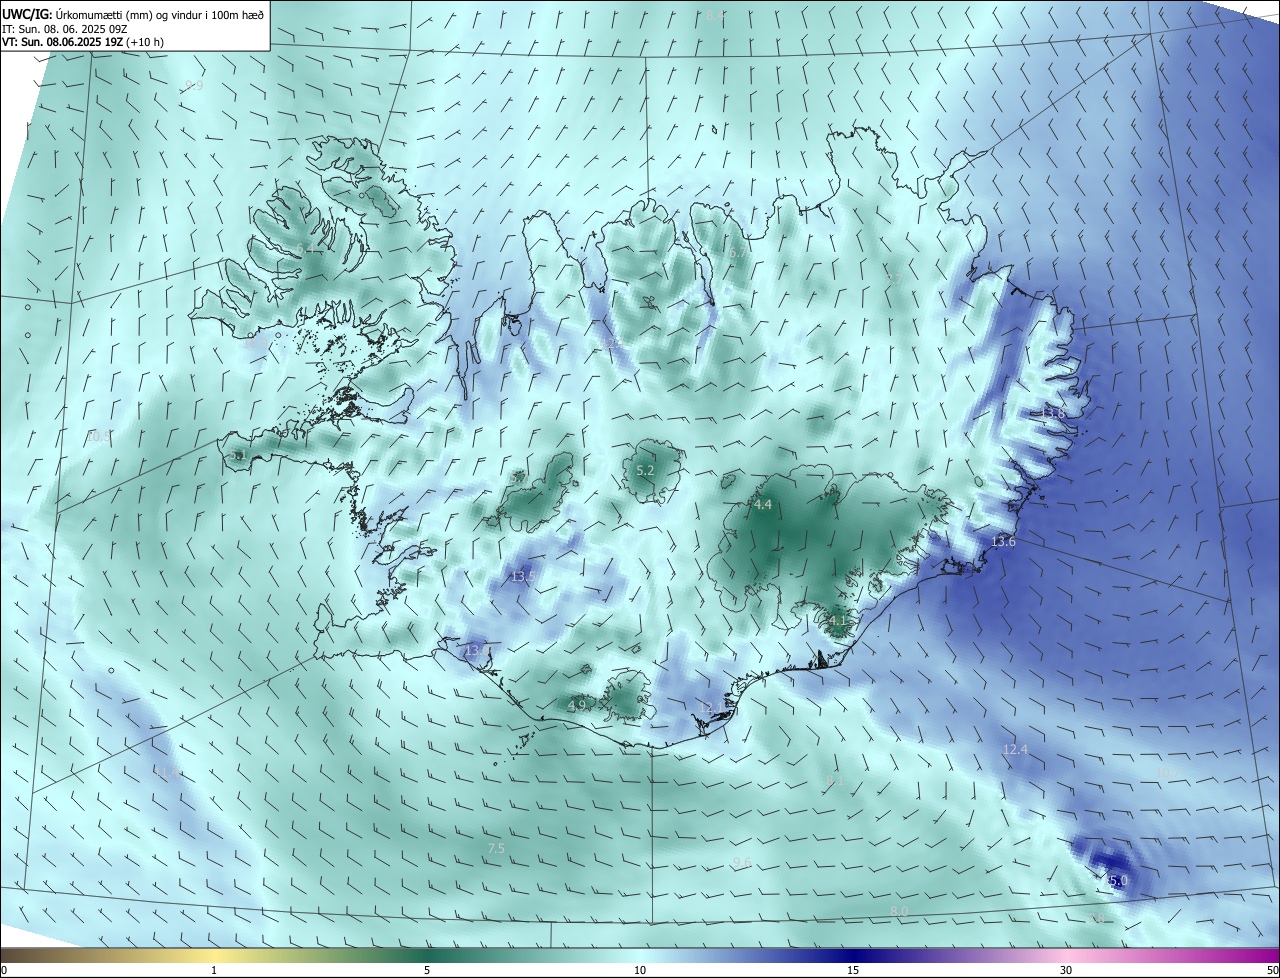Viewport: 1280px width, 978px height.
Task: Click the 1 tick on the color scale
Action: pyautogui.click(x=214, y=970)
